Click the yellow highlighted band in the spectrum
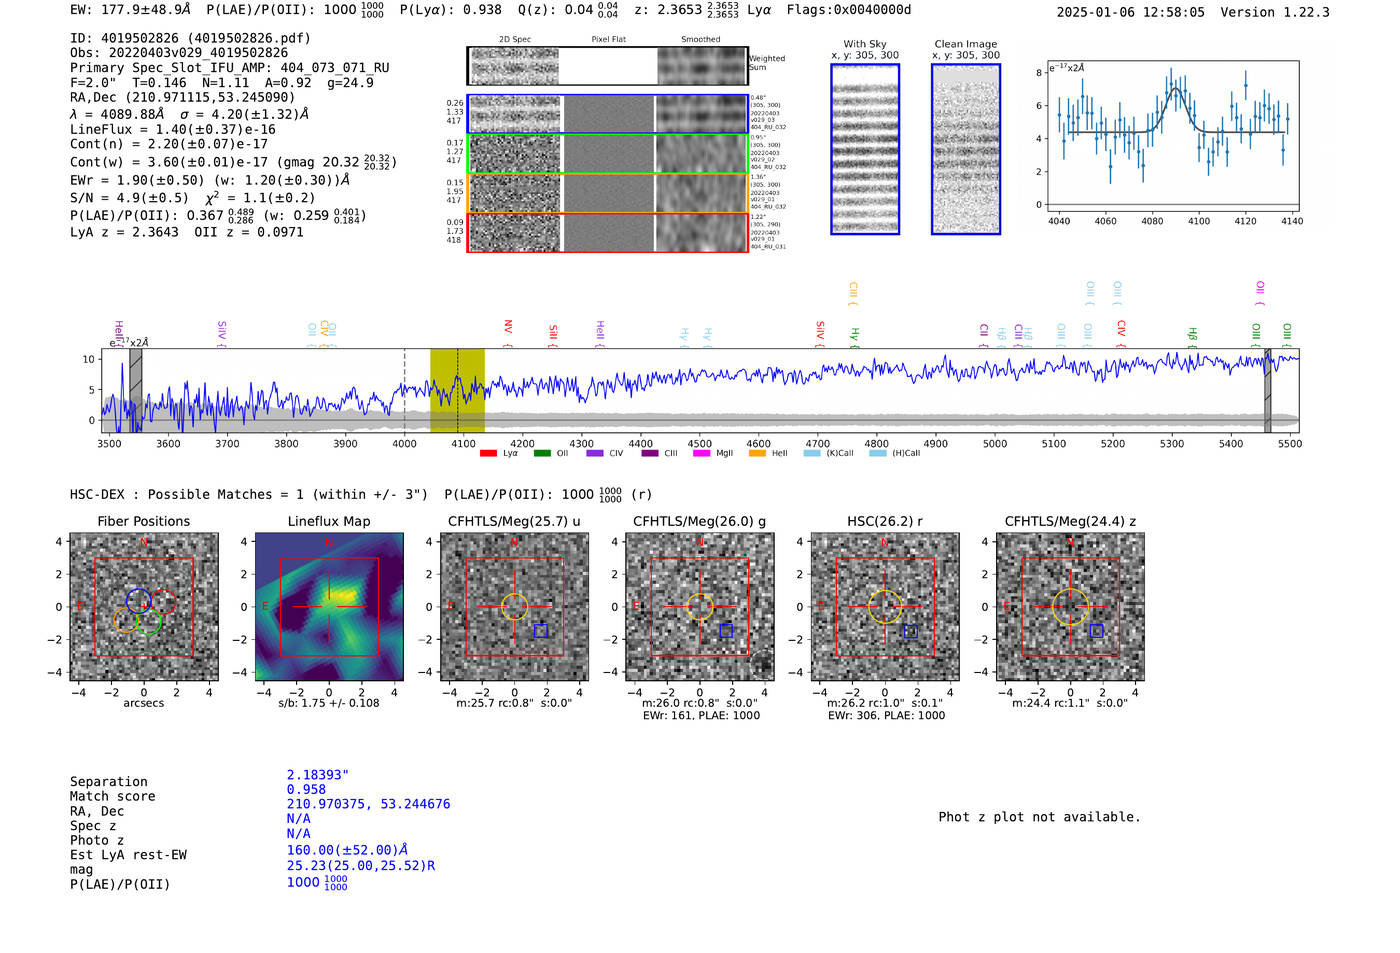This screenshot has height=953, width=1400. point(457,391)
